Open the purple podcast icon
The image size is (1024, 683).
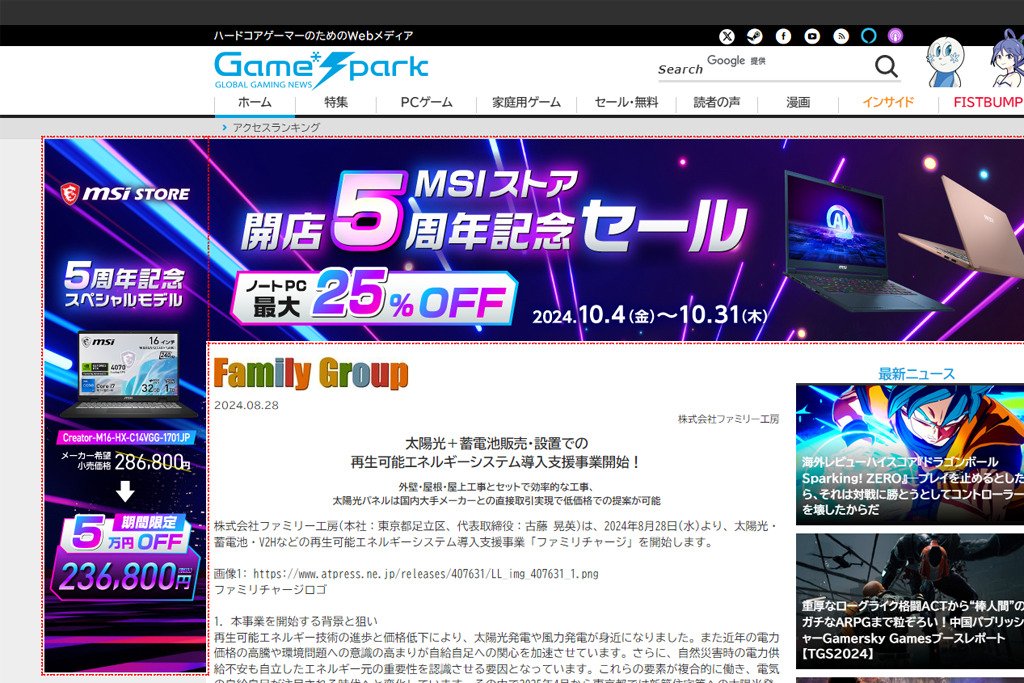coord(895,36)
